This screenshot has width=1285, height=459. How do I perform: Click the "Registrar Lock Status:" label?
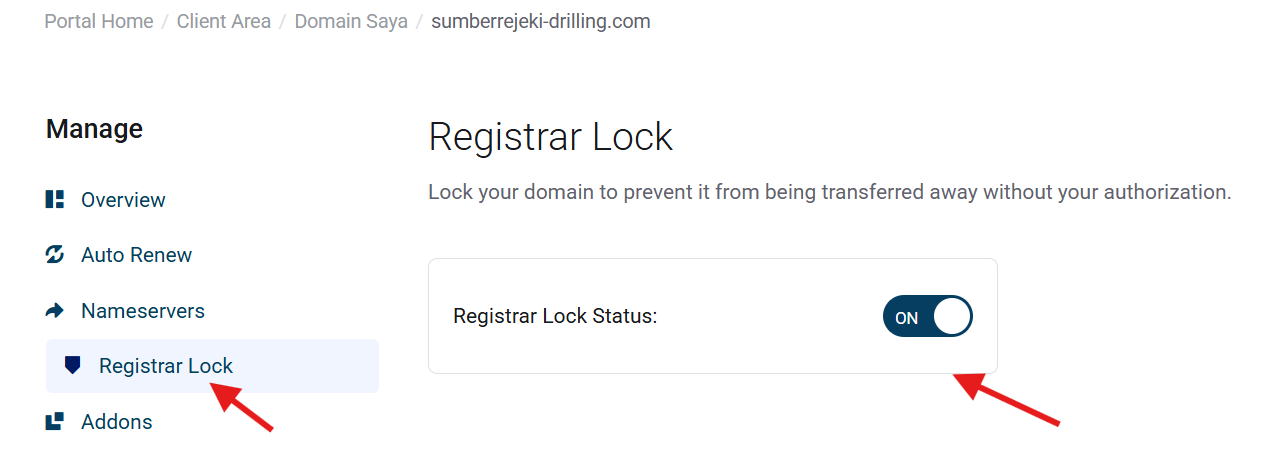[x=555, y=317]
